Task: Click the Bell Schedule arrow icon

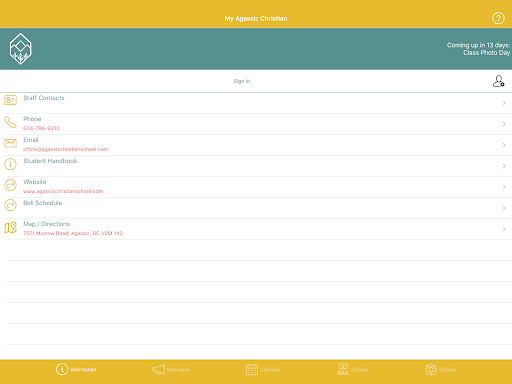Action: (x=10, y=205)
